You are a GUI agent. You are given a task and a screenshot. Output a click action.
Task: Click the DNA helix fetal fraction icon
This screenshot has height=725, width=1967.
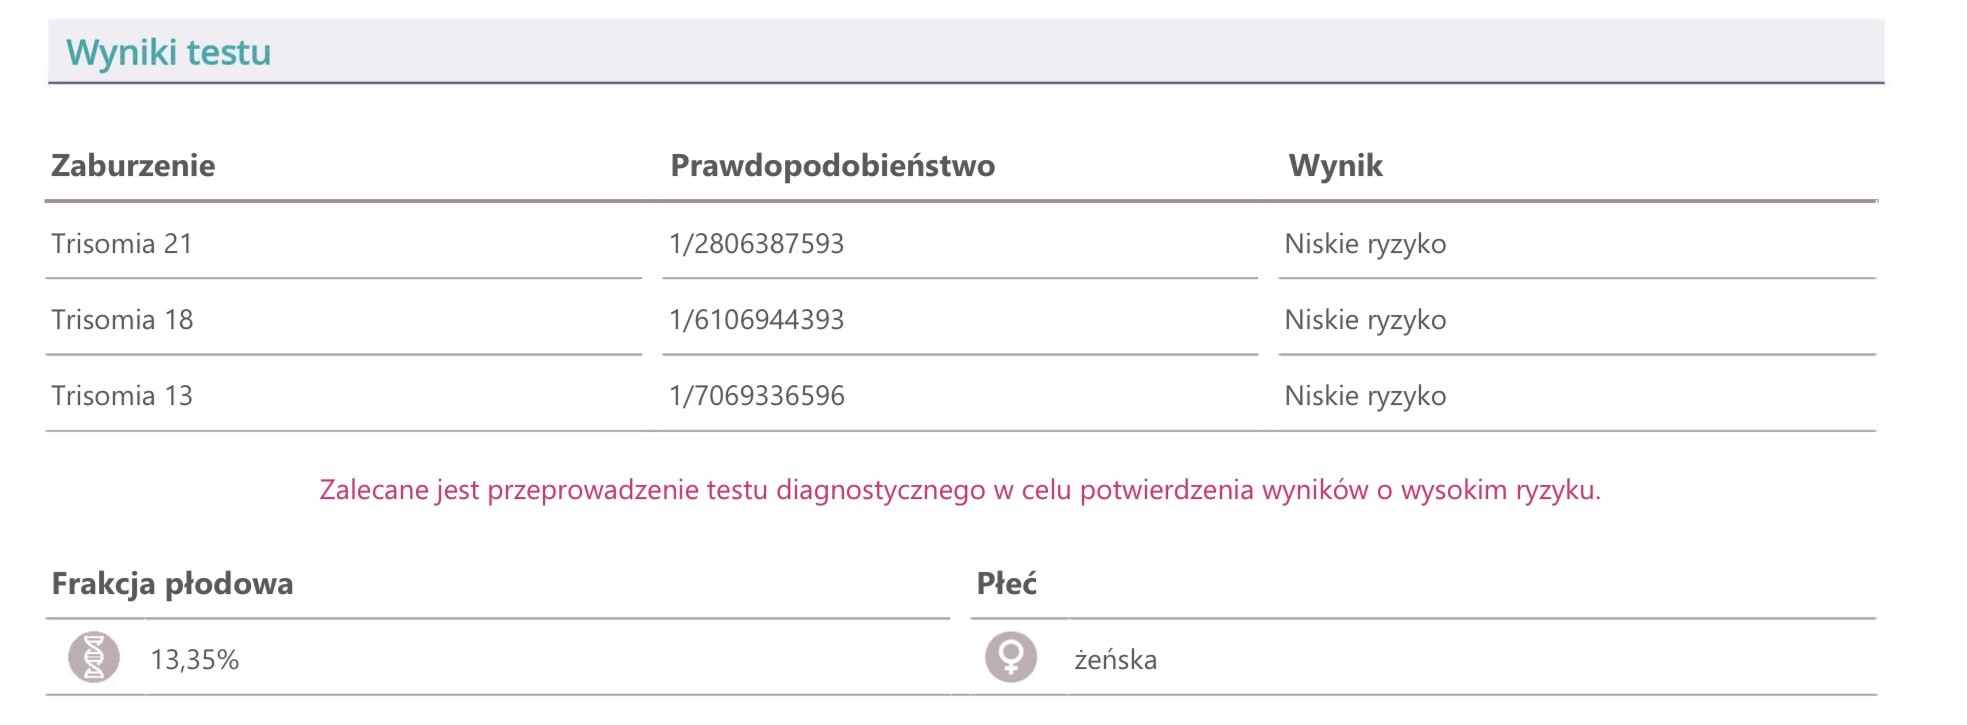(94, 658)
